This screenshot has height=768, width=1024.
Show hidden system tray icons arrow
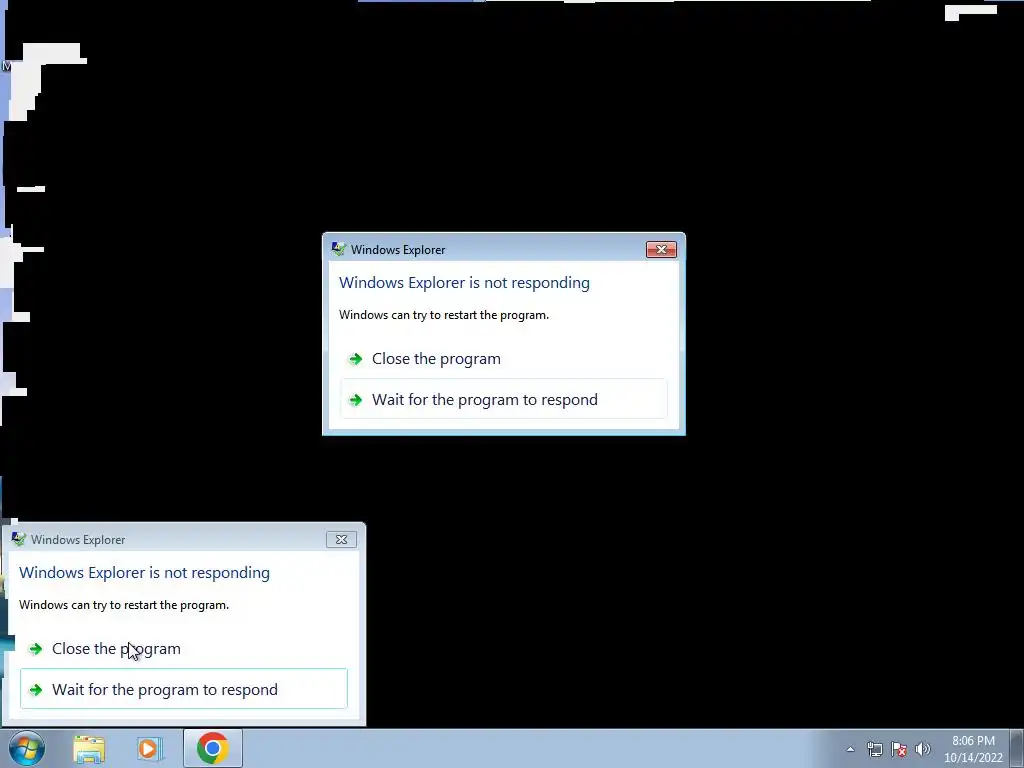coord(850,749)
